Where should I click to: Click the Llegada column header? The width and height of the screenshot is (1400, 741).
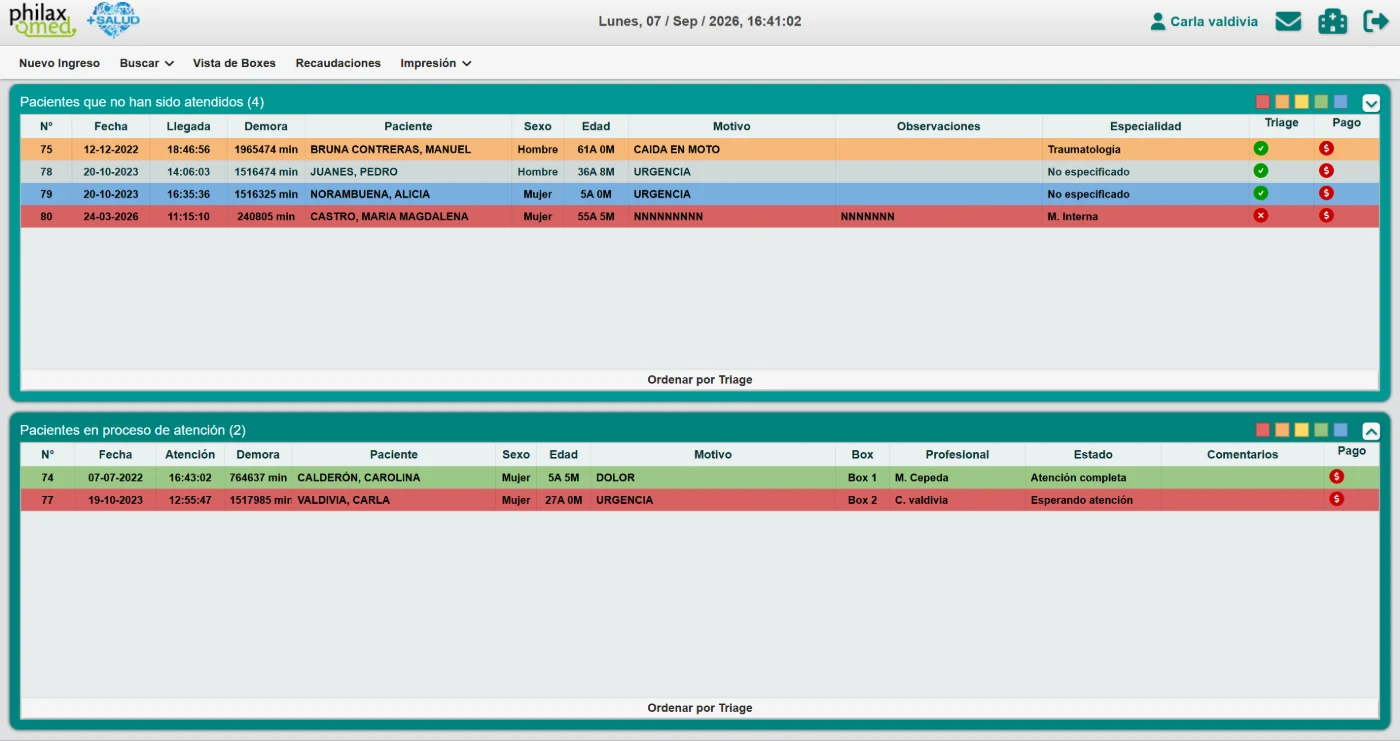[188, 126]
